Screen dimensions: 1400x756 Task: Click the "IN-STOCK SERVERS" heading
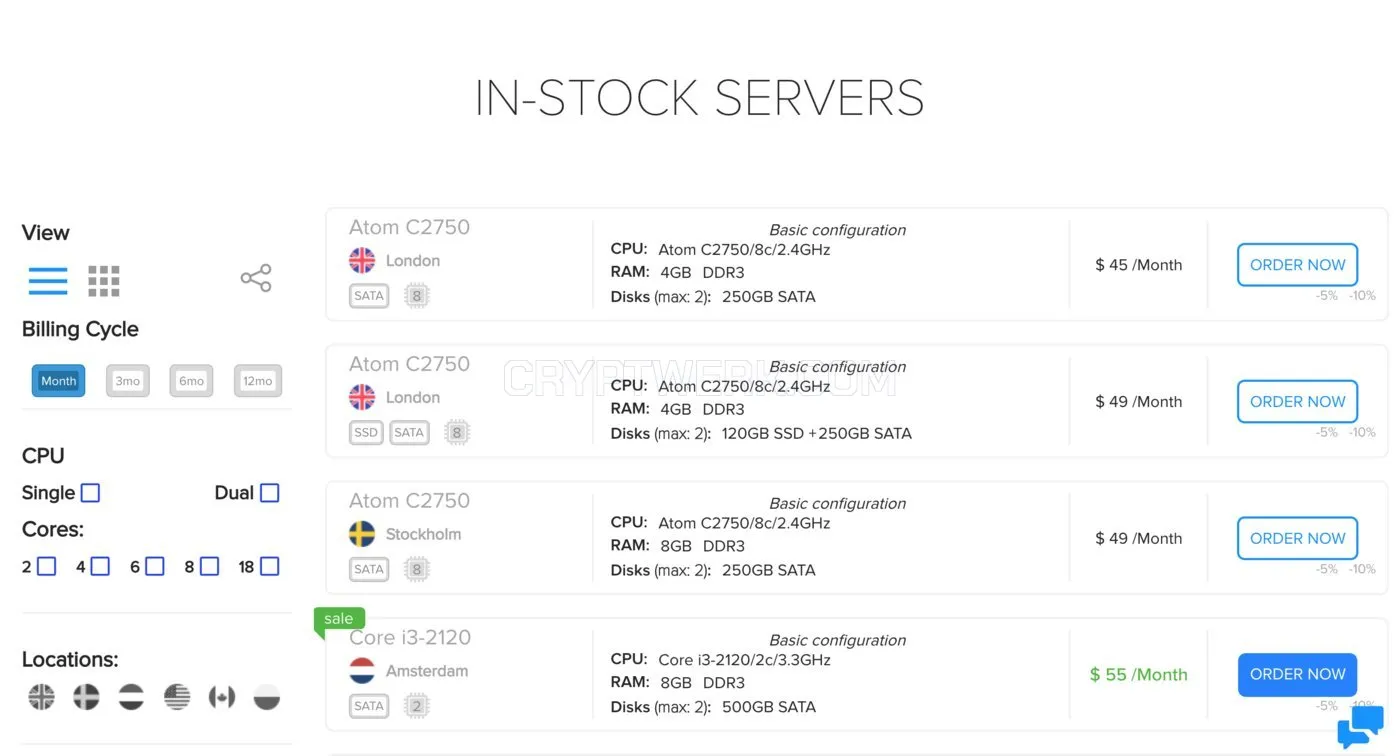699,98
